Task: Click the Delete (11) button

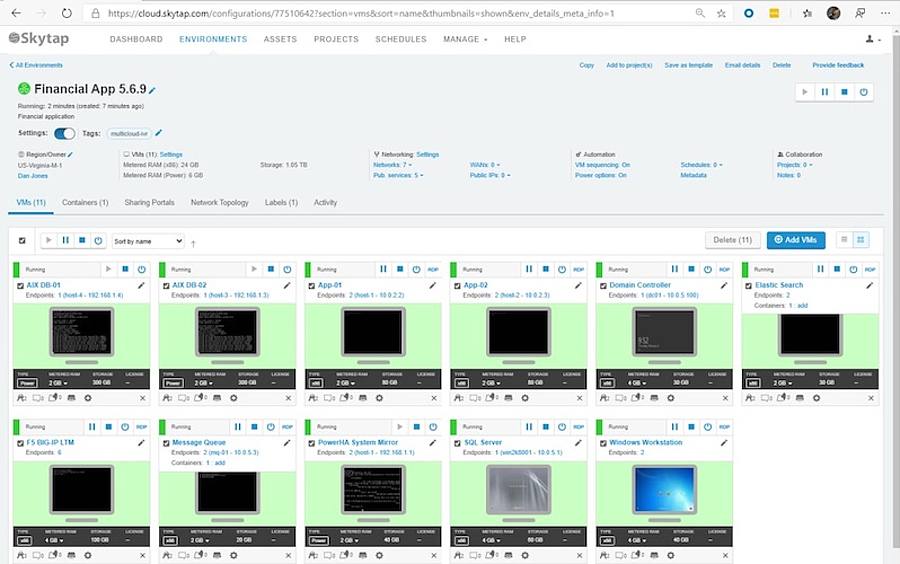Action: tap(732, 240)
